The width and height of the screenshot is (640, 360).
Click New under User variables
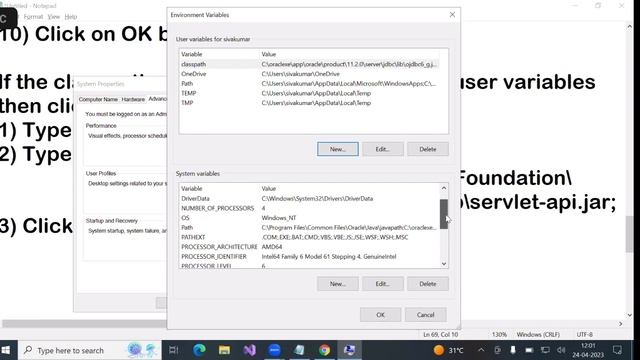point(338,149)
